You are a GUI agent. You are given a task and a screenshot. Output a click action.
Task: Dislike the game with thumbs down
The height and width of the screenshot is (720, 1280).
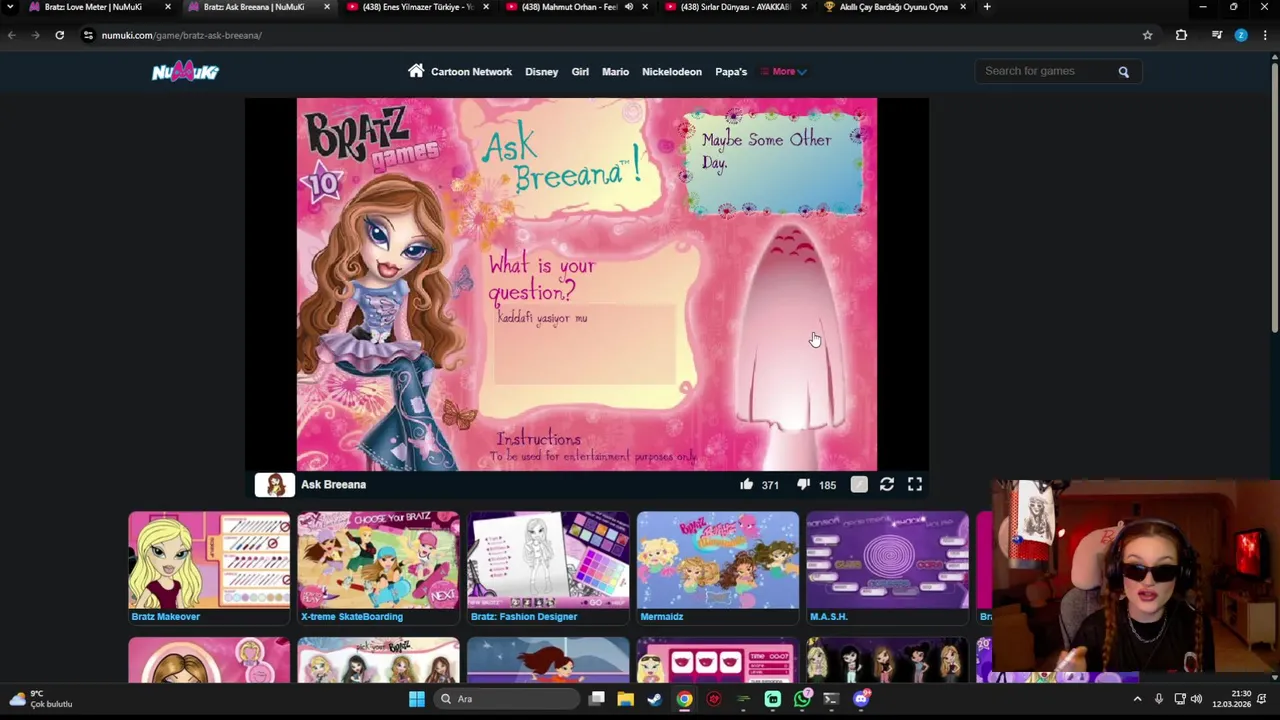[803, 484]
